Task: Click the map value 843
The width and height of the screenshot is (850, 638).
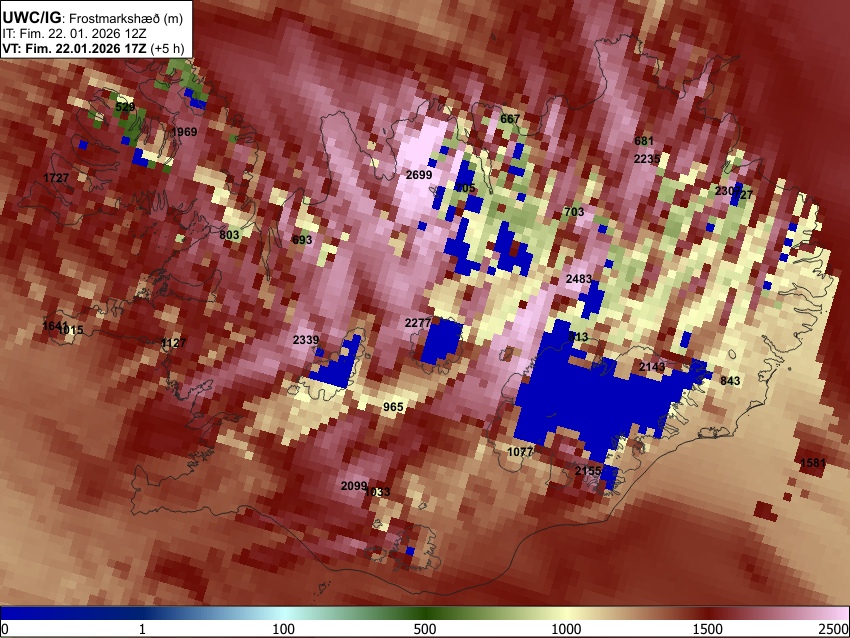Action: (730, 381)
